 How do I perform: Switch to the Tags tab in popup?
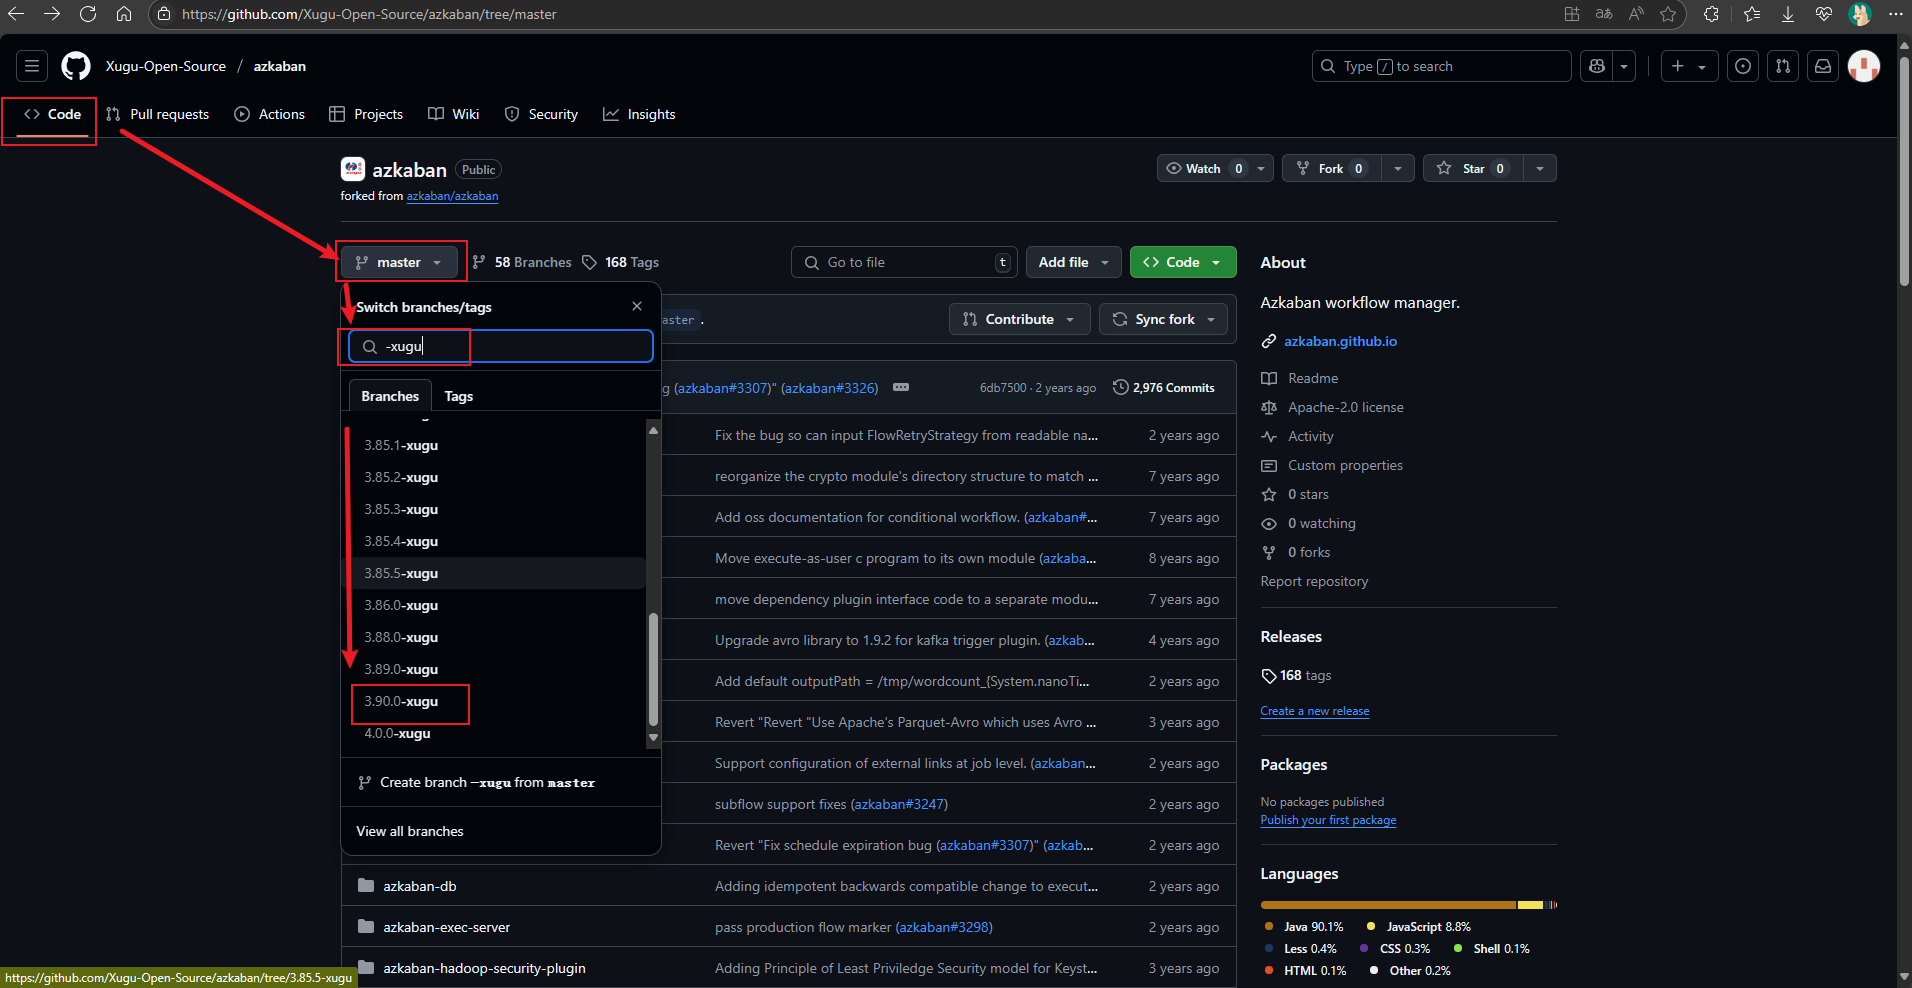458,396
